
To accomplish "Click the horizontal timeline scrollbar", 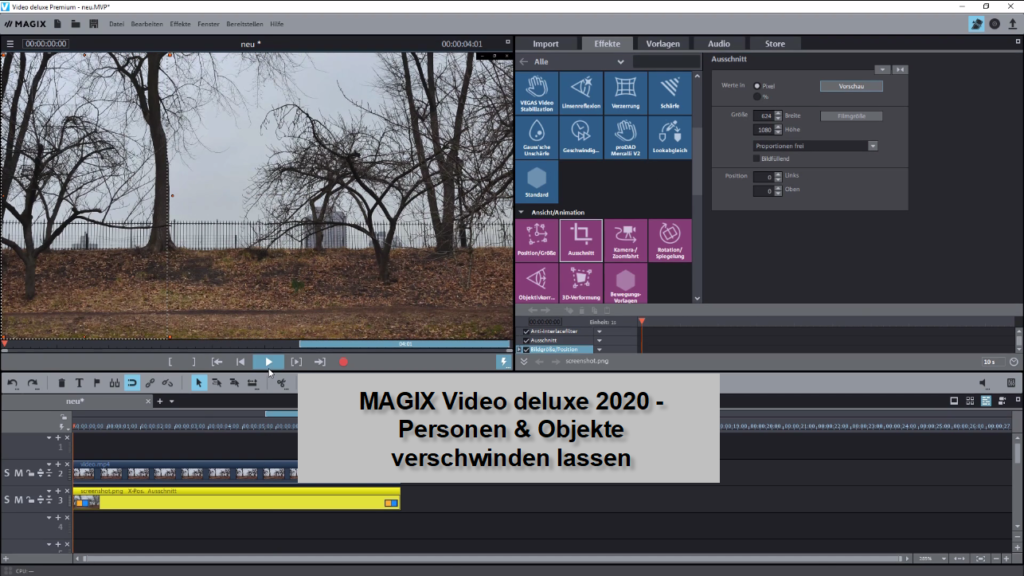I will click(491, 559).
